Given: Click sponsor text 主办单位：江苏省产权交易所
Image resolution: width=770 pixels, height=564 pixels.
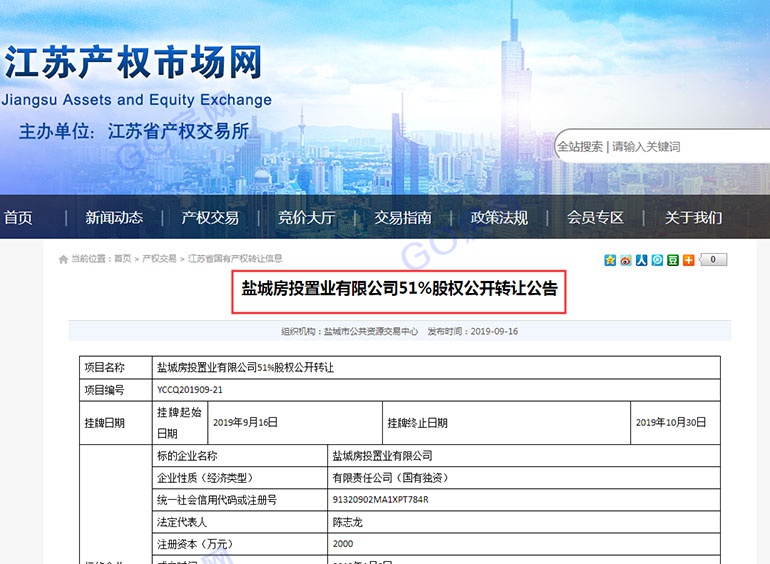Looking at the screenshot, I should (134, 132).
